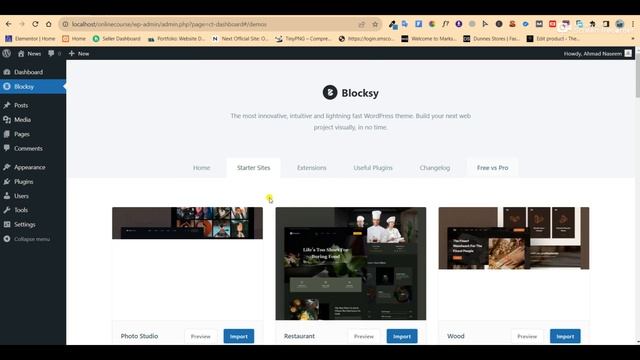Screen dimensions: 640x360
Task: Click the browser forward arrow
Action: pos(22,24)
